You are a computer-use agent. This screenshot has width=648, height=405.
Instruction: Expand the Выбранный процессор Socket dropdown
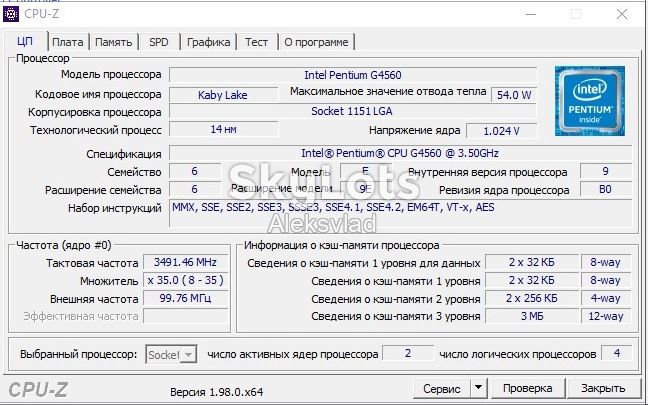(x=188, y=355)
